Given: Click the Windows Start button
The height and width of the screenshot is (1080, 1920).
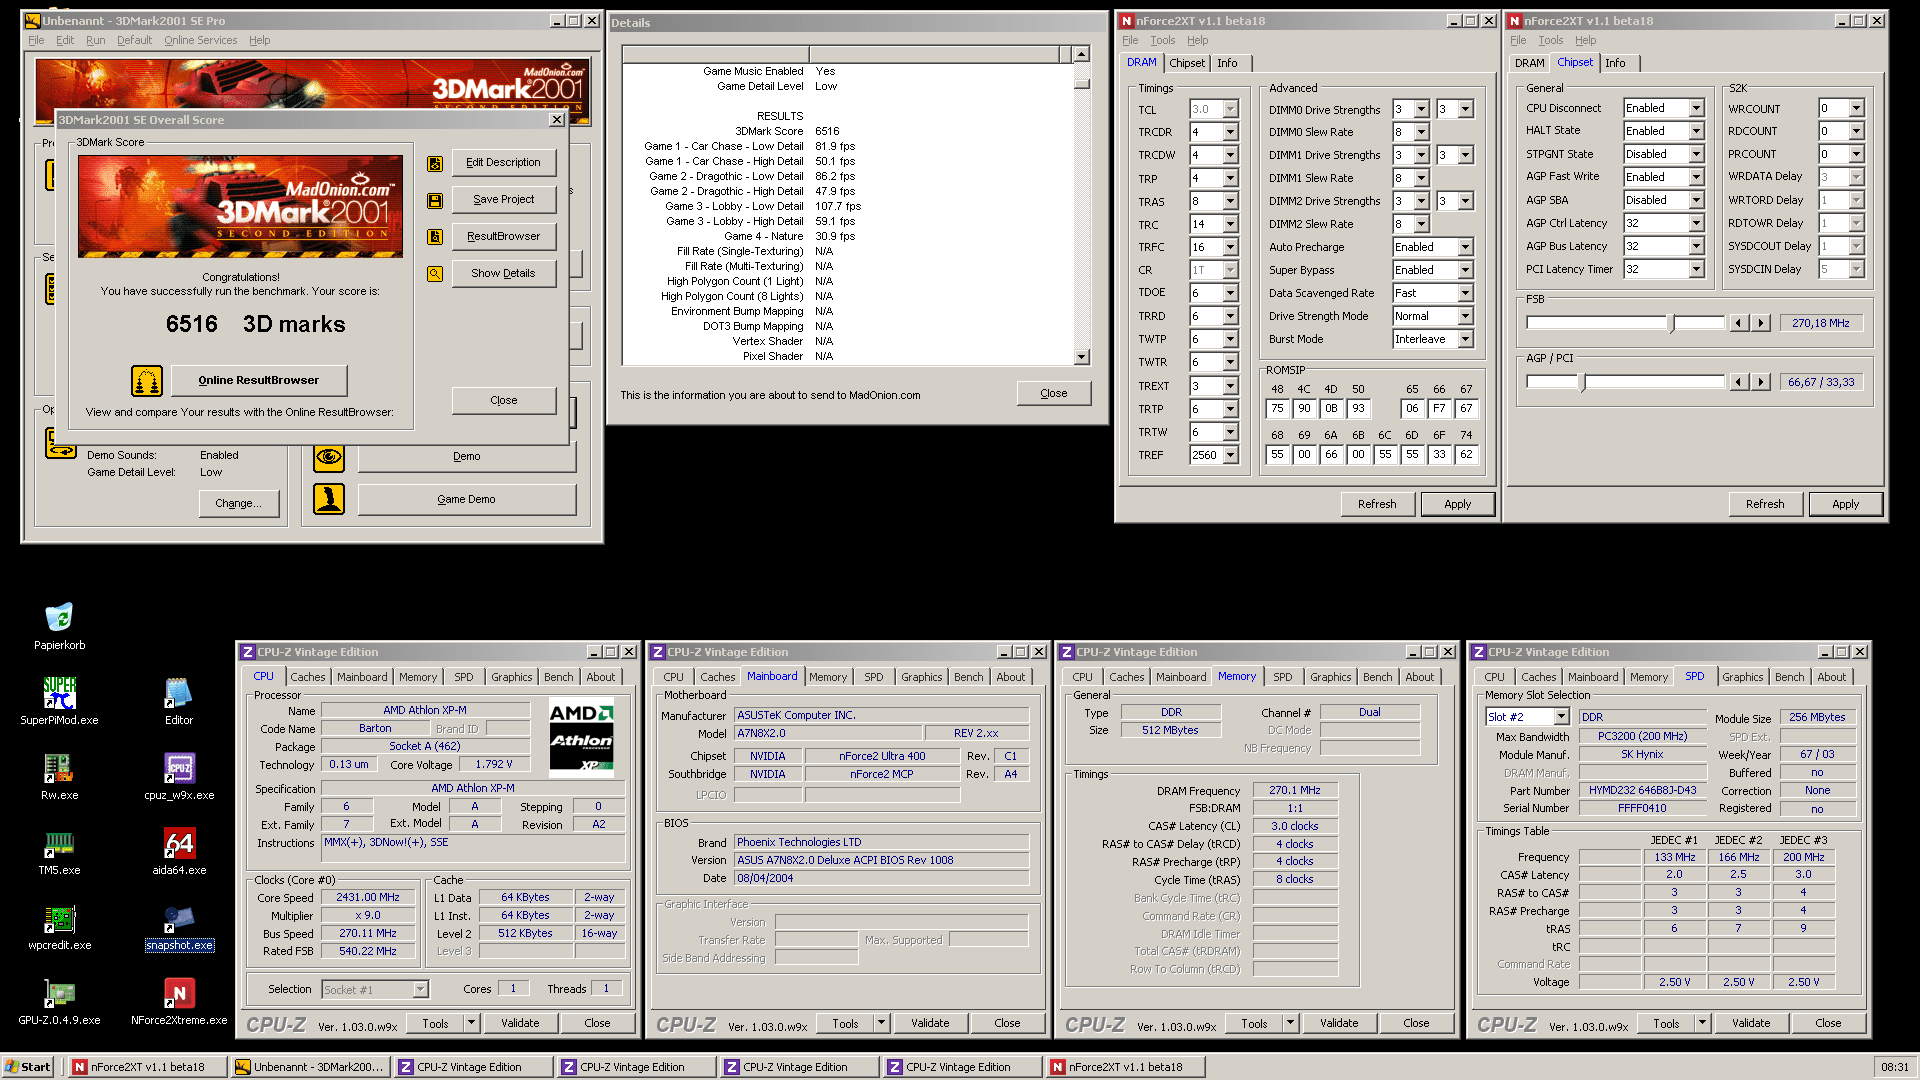Looking at the screenshot, I should 27,1067.
